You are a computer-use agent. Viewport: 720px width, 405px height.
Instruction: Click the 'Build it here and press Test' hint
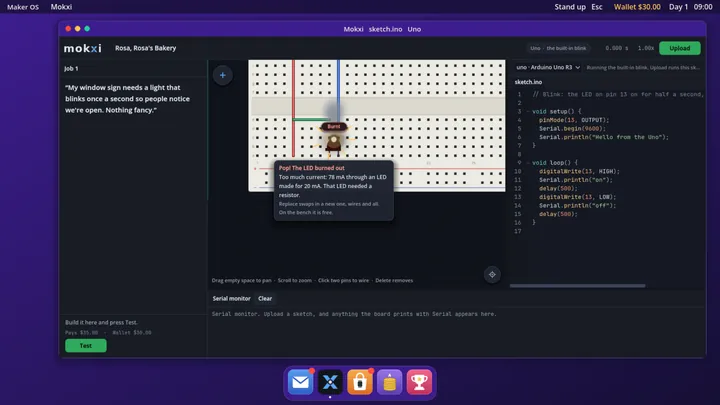click(x=101, y=322)
